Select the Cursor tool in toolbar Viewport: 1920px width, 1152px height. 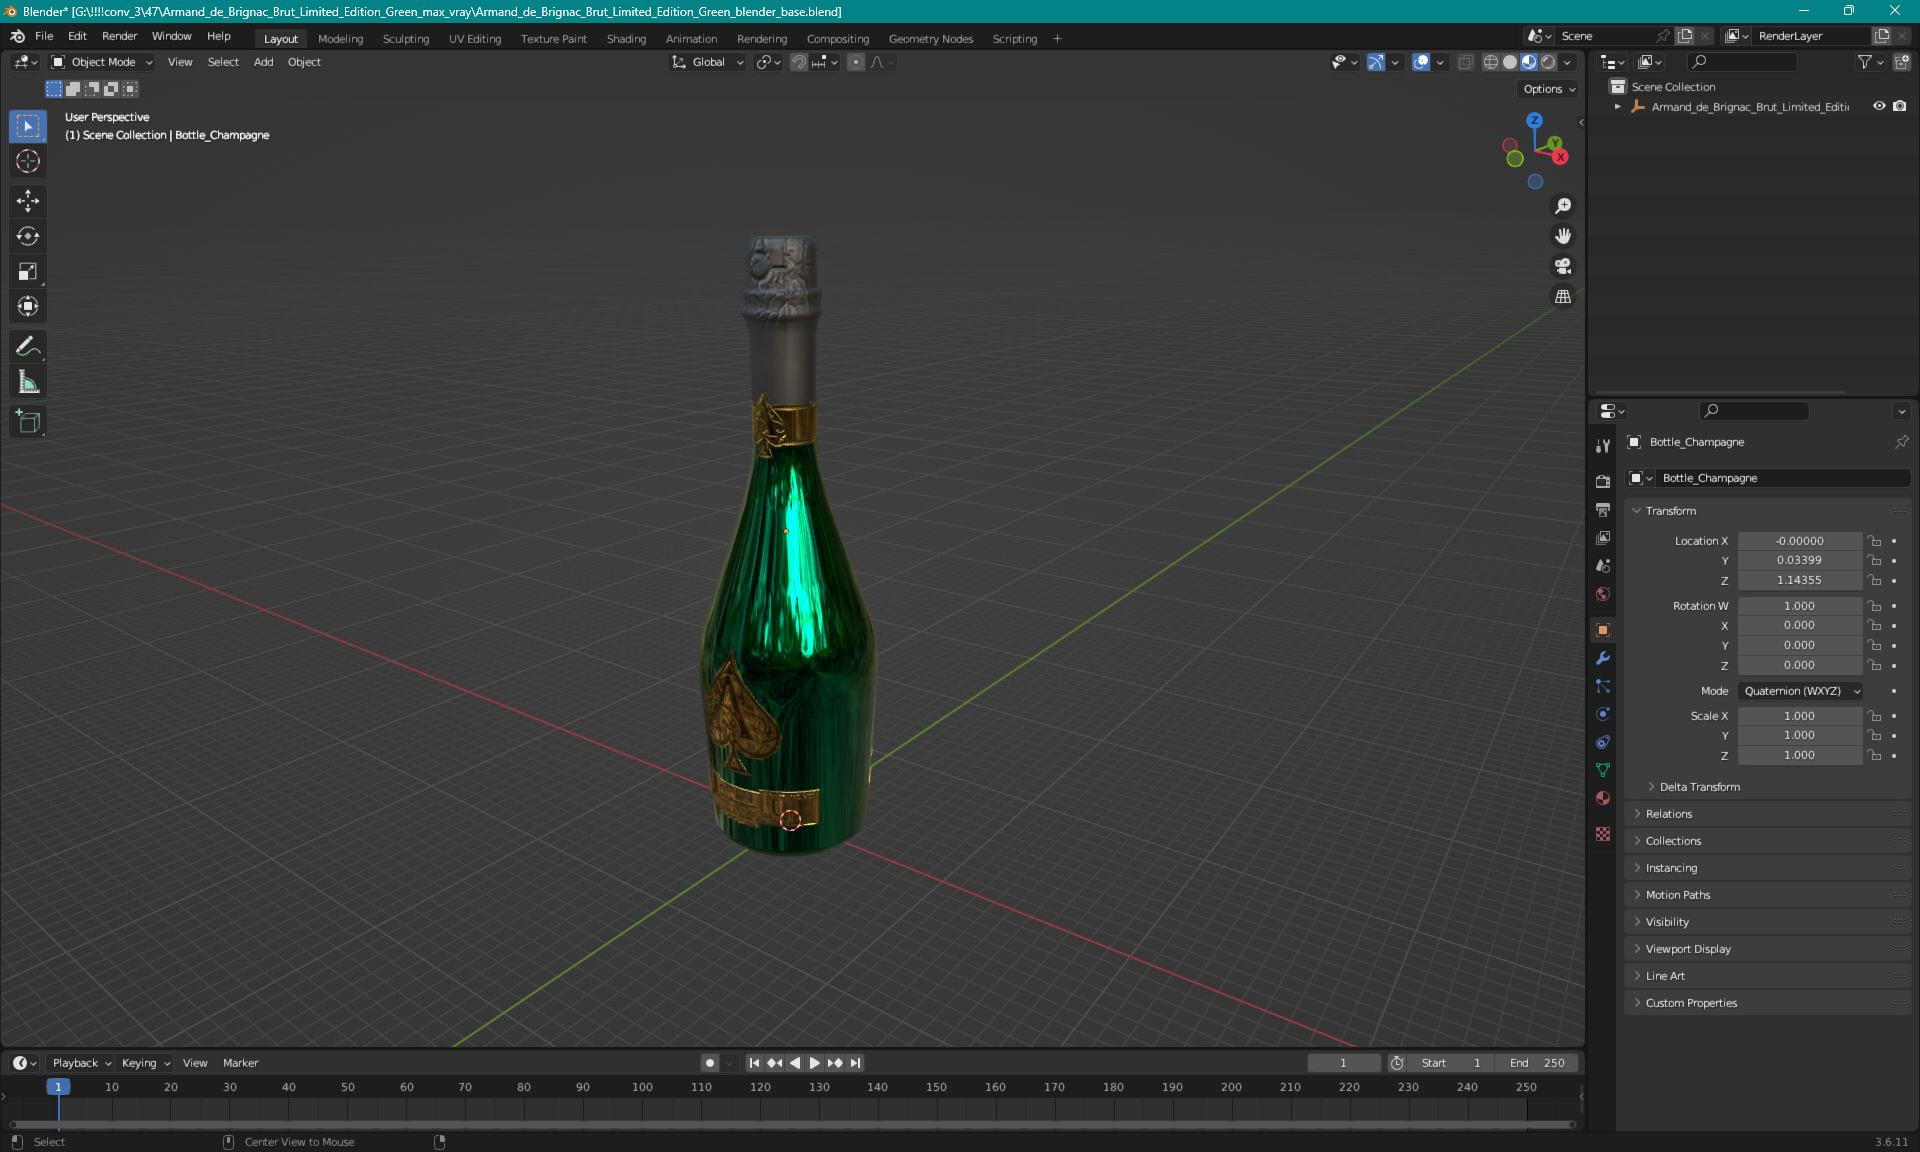click(28, 161)
